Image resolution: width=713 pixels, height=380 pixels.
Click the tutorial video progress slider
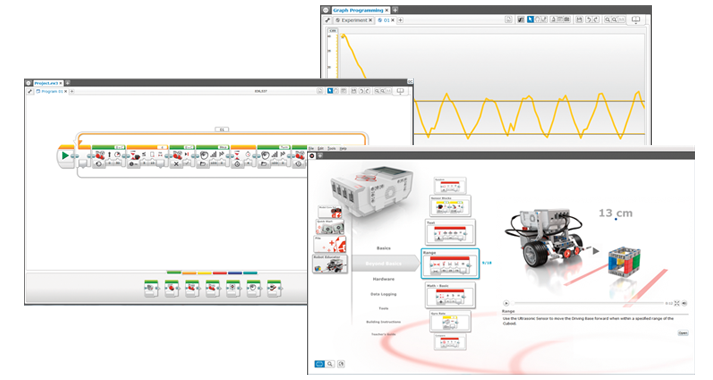pos(588,303)
